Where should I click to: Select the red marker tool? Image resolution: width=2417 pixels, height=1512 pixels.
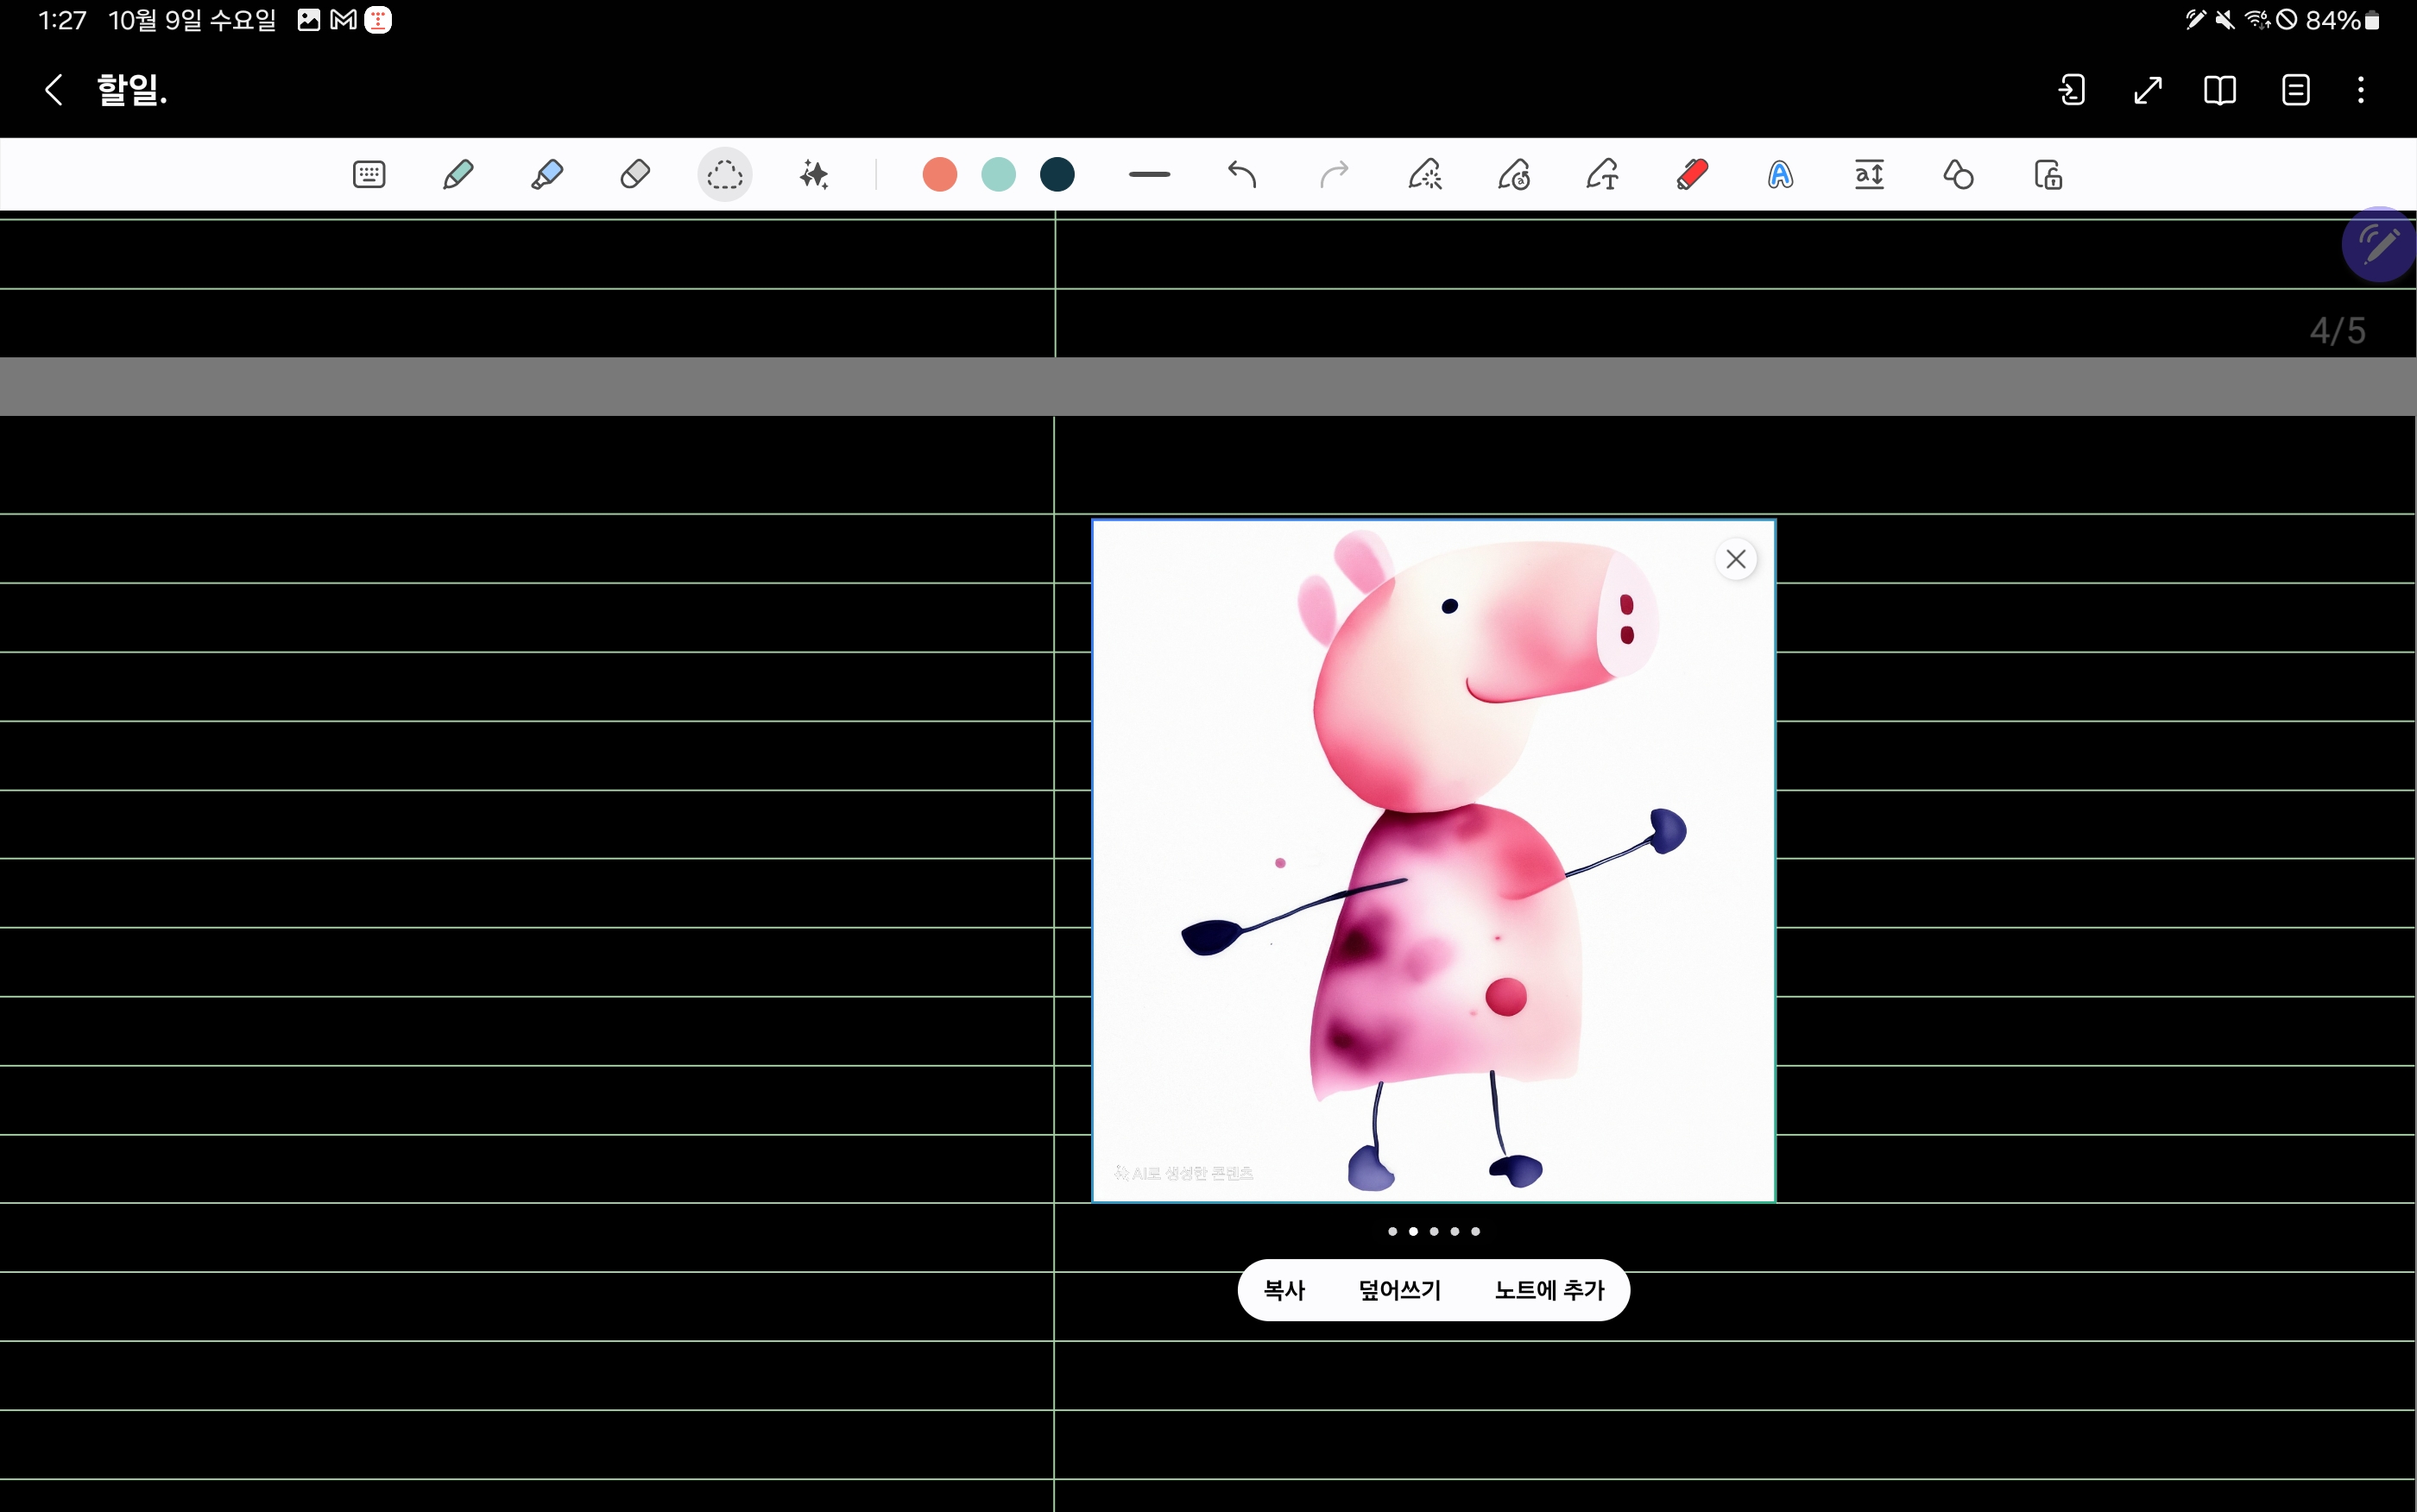click(x=1692, y=175)
